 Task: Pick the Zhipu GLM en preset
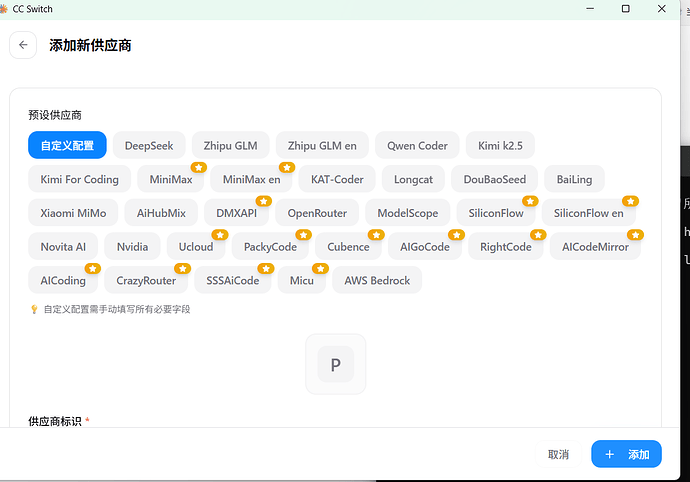point(322,145)
